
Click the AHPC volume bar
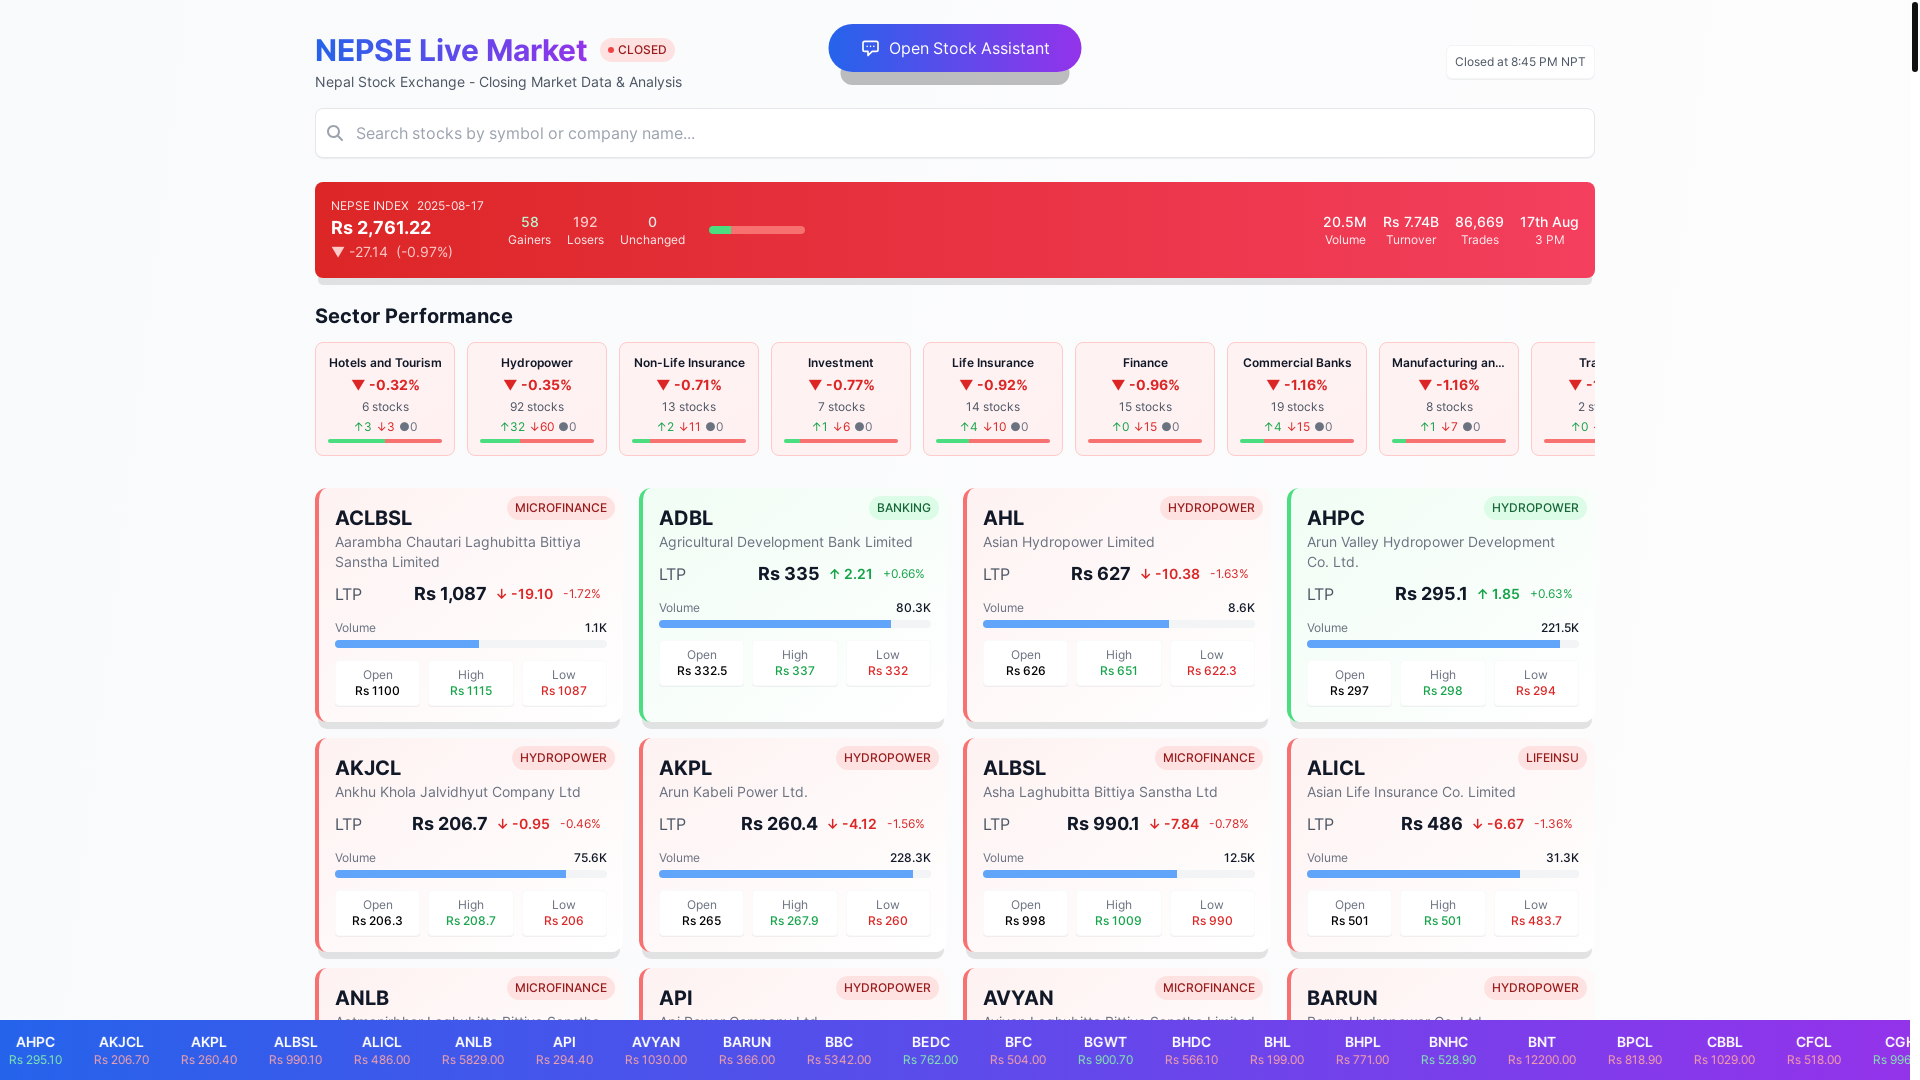tap(1443, 644)
